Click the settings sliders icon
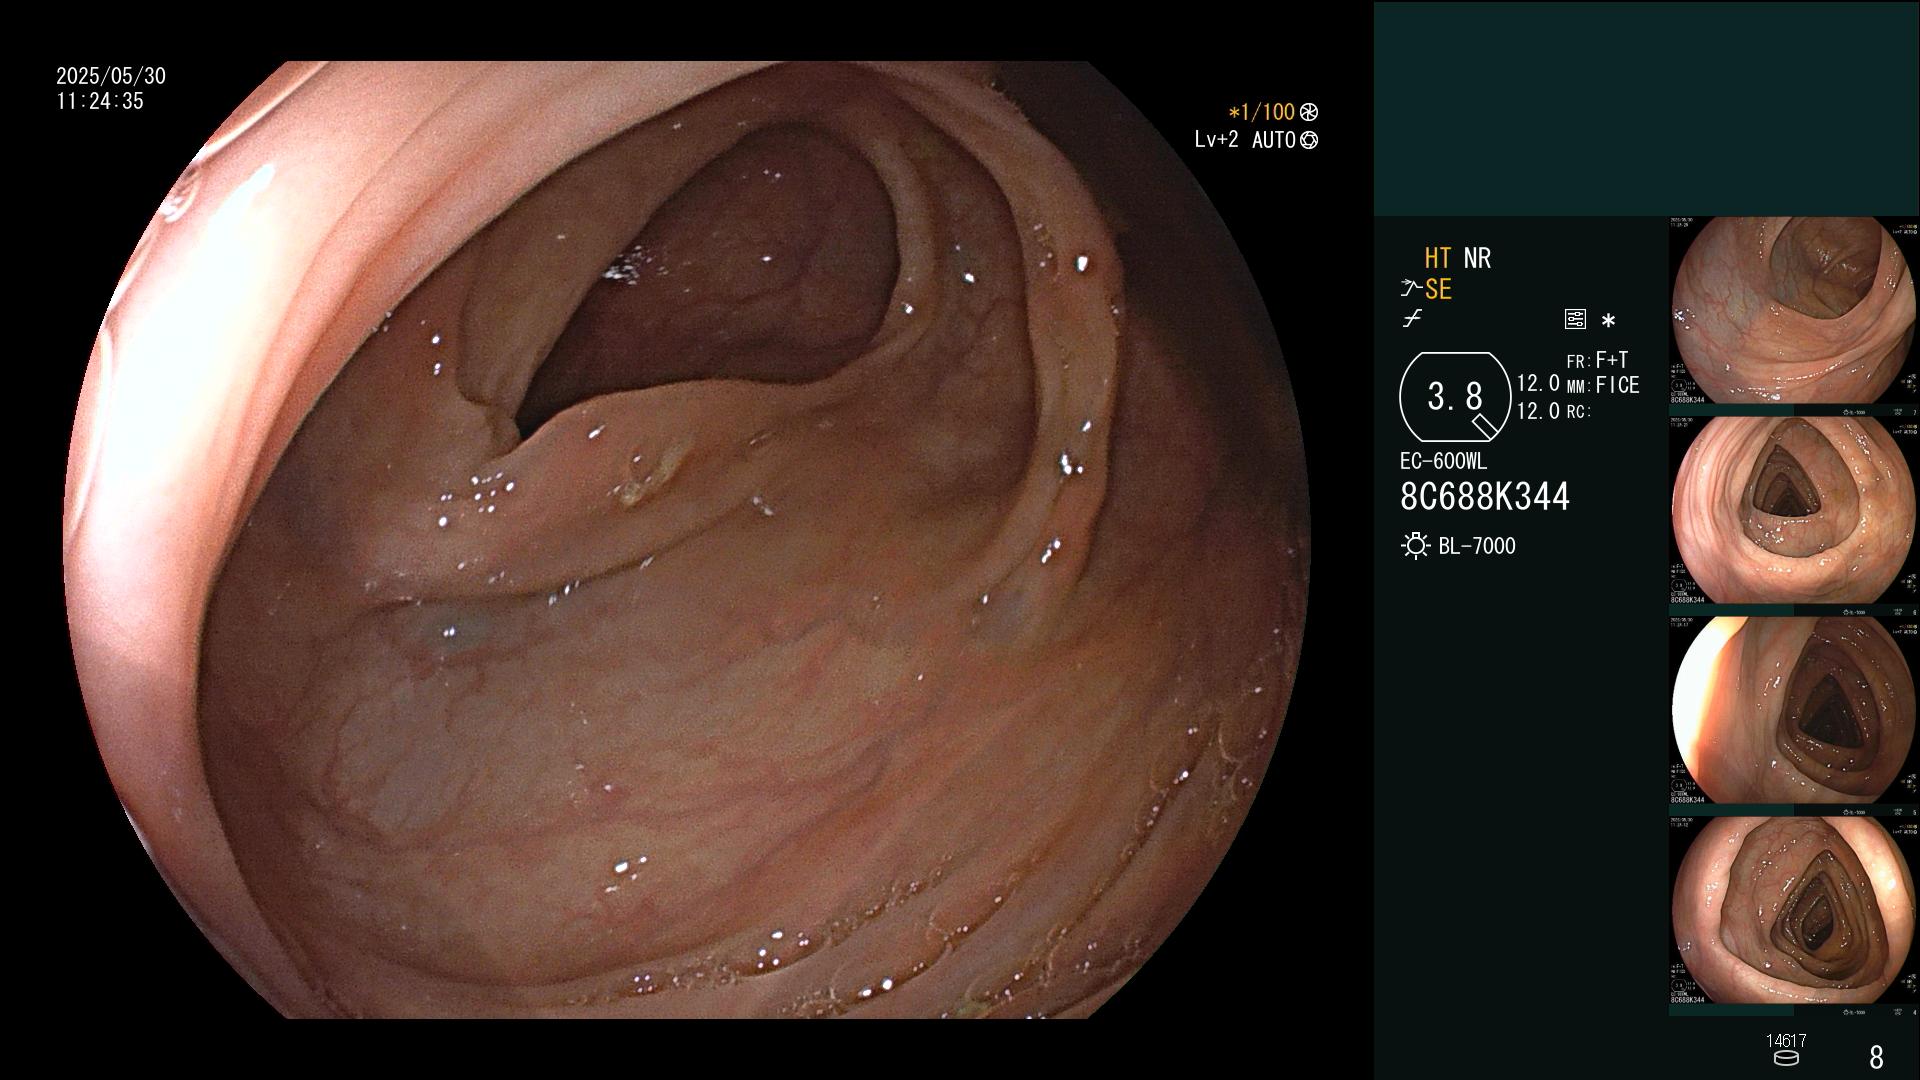 pyautogui.click(x=1575, y=319)
